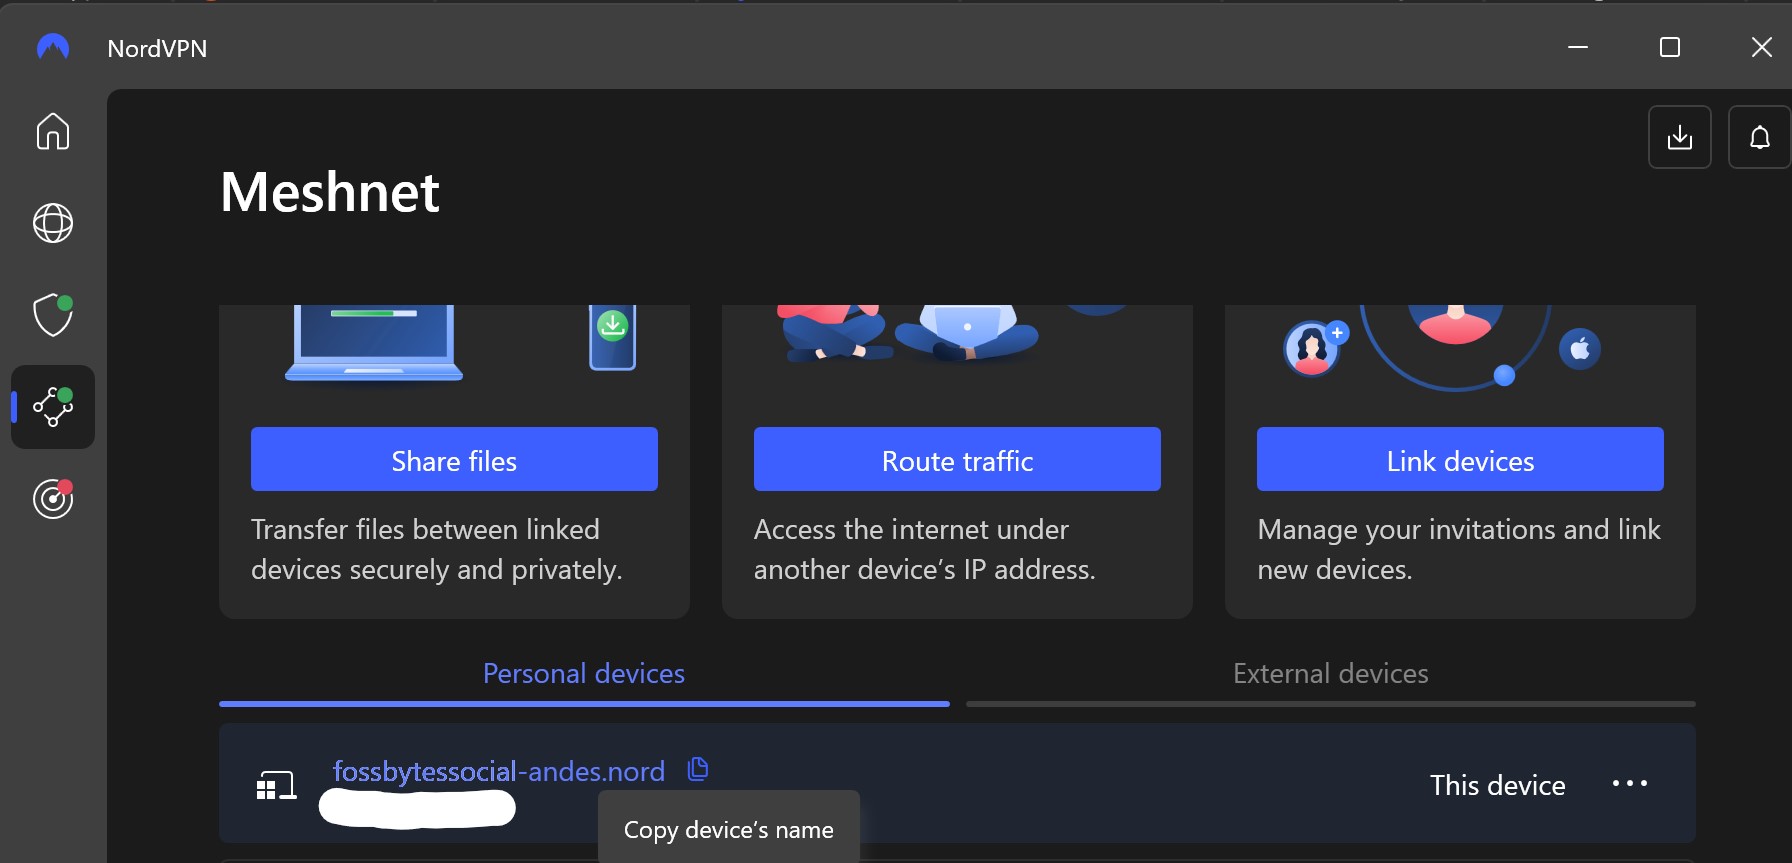Open three-dot menu for this device
Screen dimensions: 1792x863
(1630, 784)
